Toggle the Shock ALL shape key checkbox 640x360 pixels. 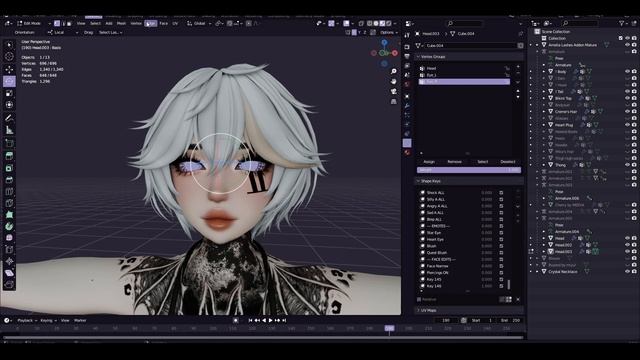point(501,193)
